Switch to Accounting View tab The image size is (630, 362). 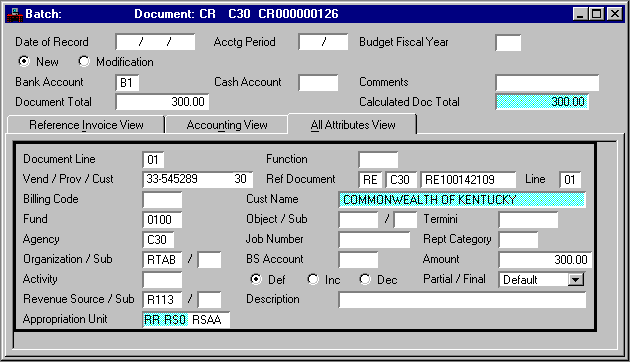click(227, 125)
